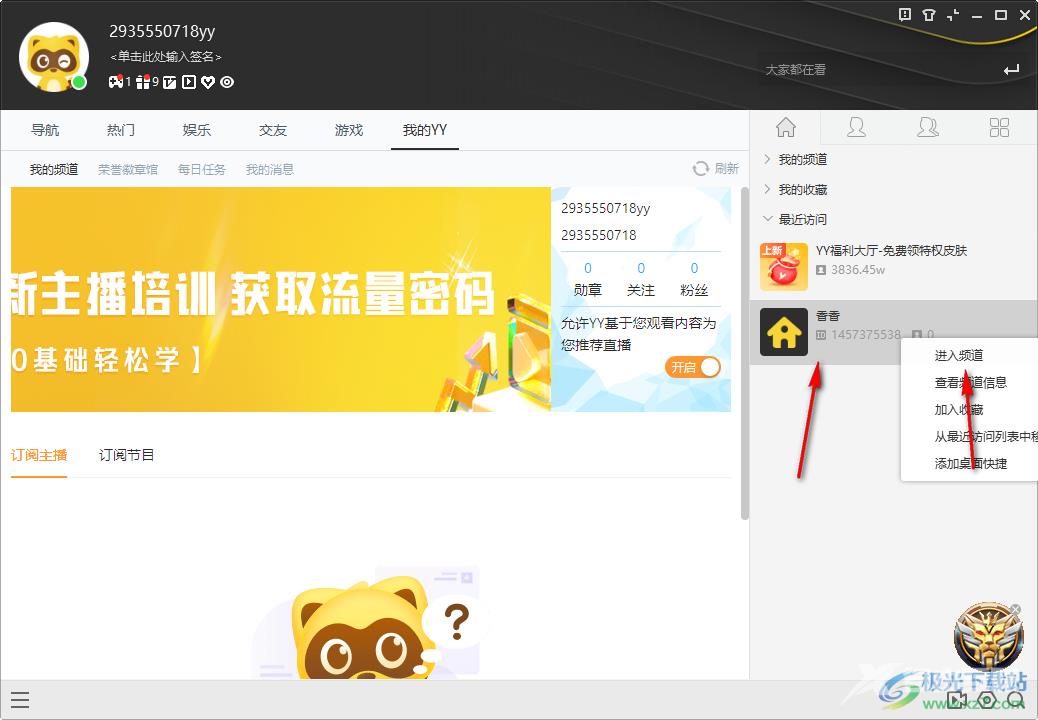Select the 我的频道 sub-tab
Image resolution: width=1038 pixels, height=720 pixels.
click(x=54, y=169)
